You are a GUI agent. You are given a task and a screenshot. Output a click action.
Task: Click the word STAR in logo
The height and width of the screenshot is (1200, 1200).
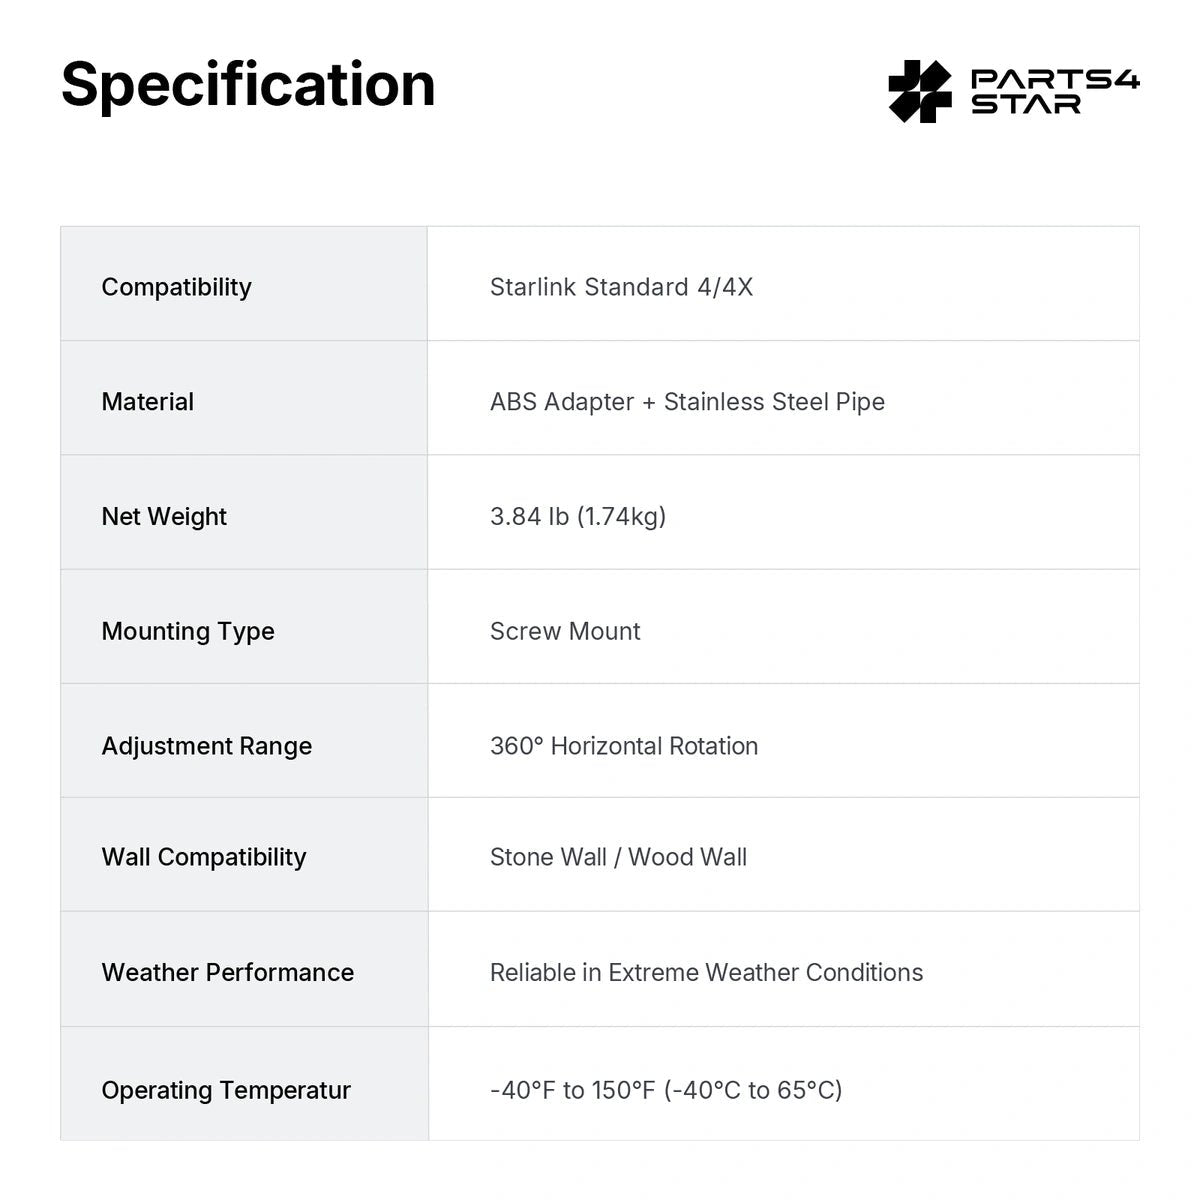(x=1026, y=105)
